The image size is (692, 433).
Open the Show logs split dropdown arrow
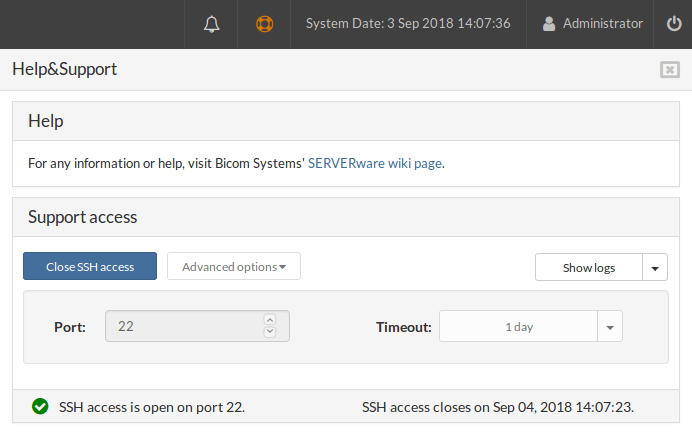point(655,267)
